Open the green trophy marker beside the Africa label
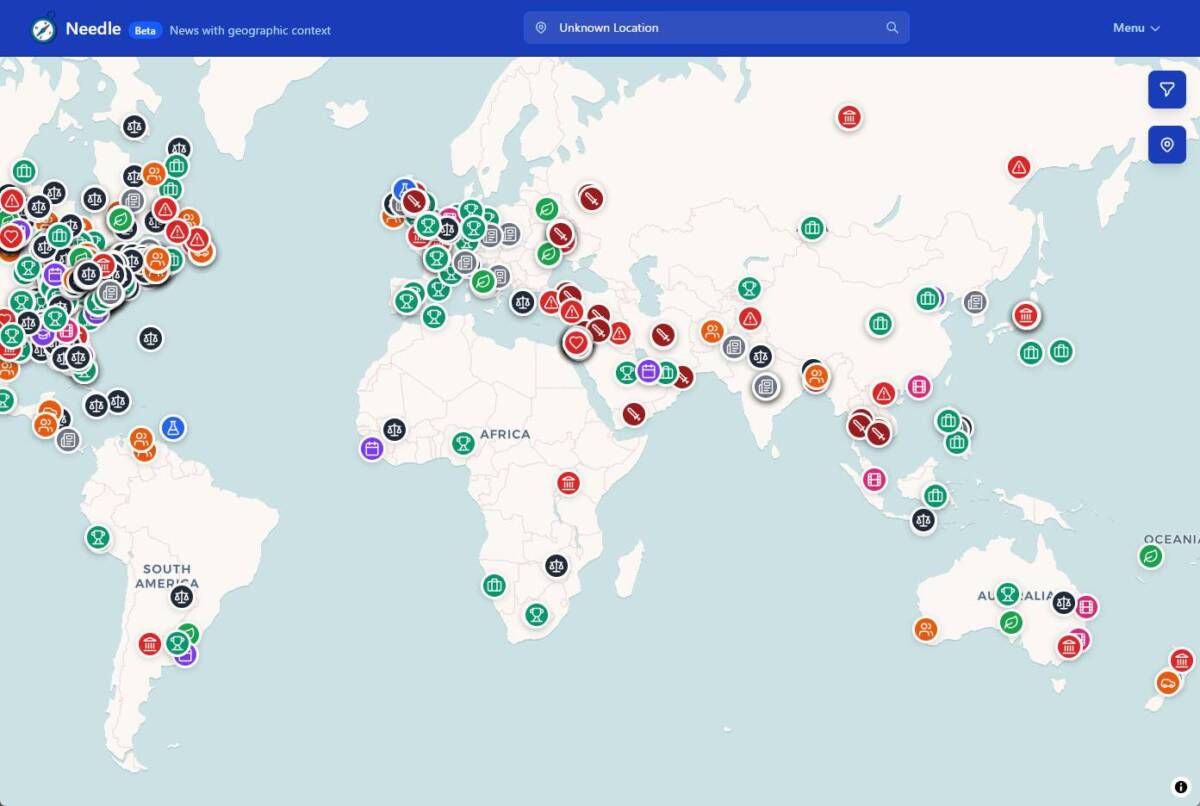 point(462,442)
